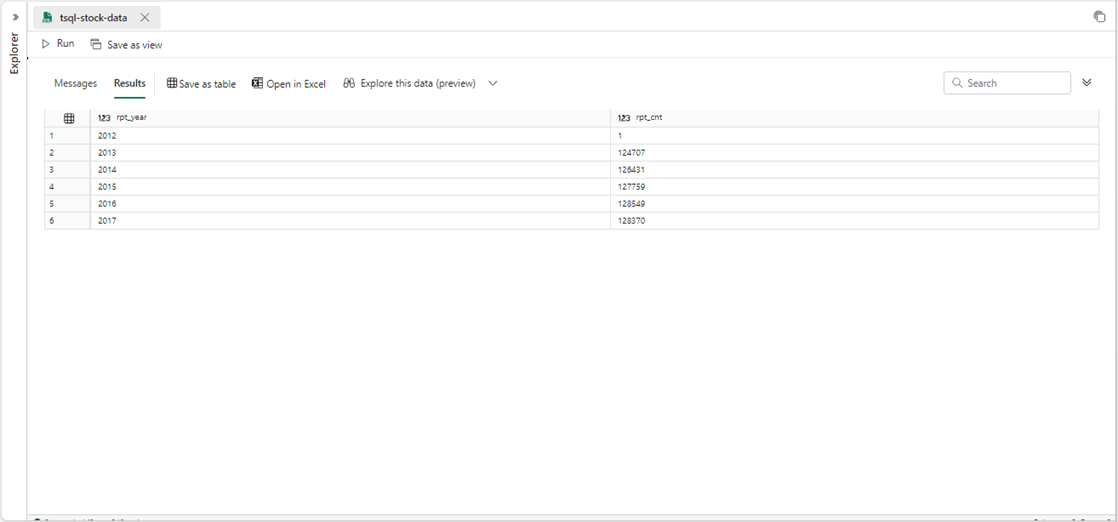Click the 127759 count cell
Screen dimensions: 1118x522
point(854,187)
